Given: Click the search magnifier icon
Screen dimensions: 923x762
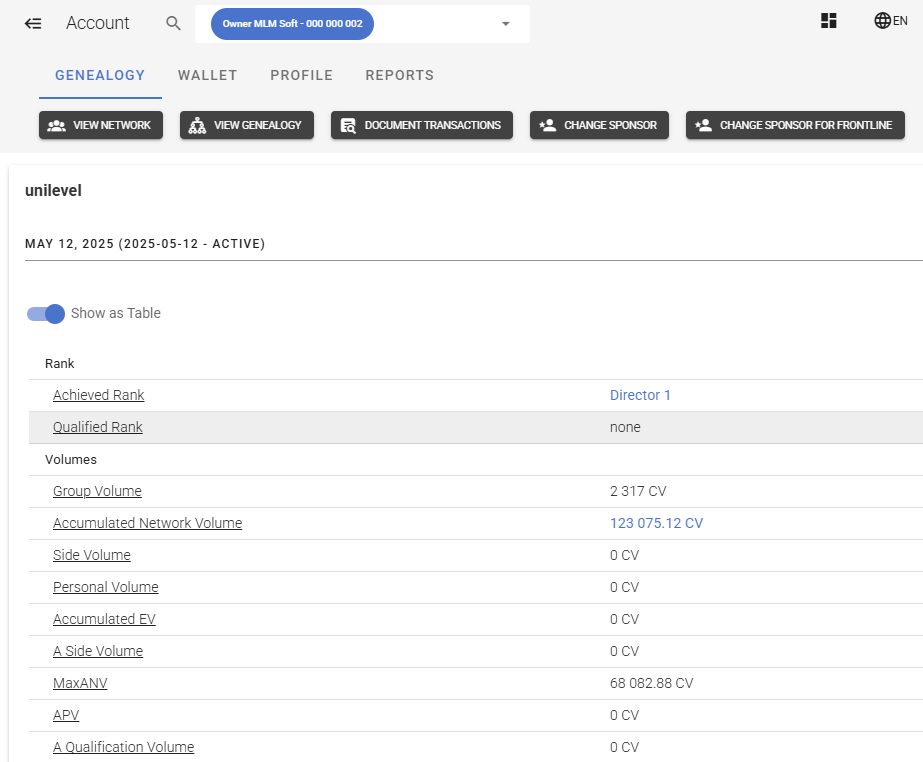Looking at the screenshot, I should tap(173, 23).
